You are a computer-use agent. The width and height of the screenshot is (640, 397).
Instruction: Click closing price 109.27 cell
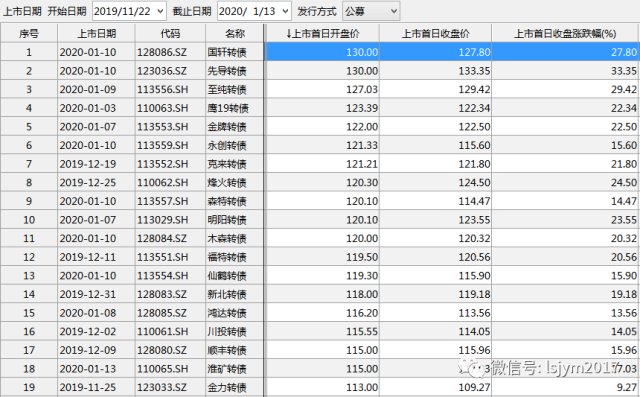point(436,387)
